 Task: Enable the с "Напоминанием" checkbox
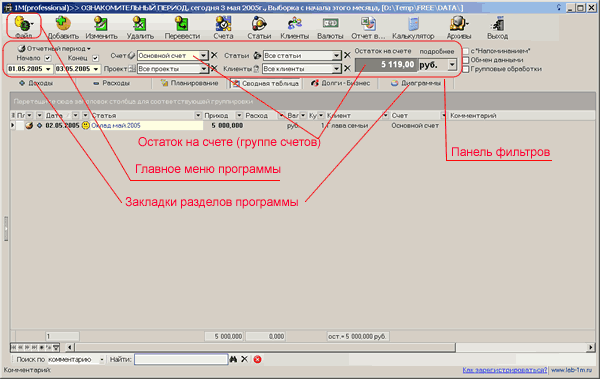point(466,51)
